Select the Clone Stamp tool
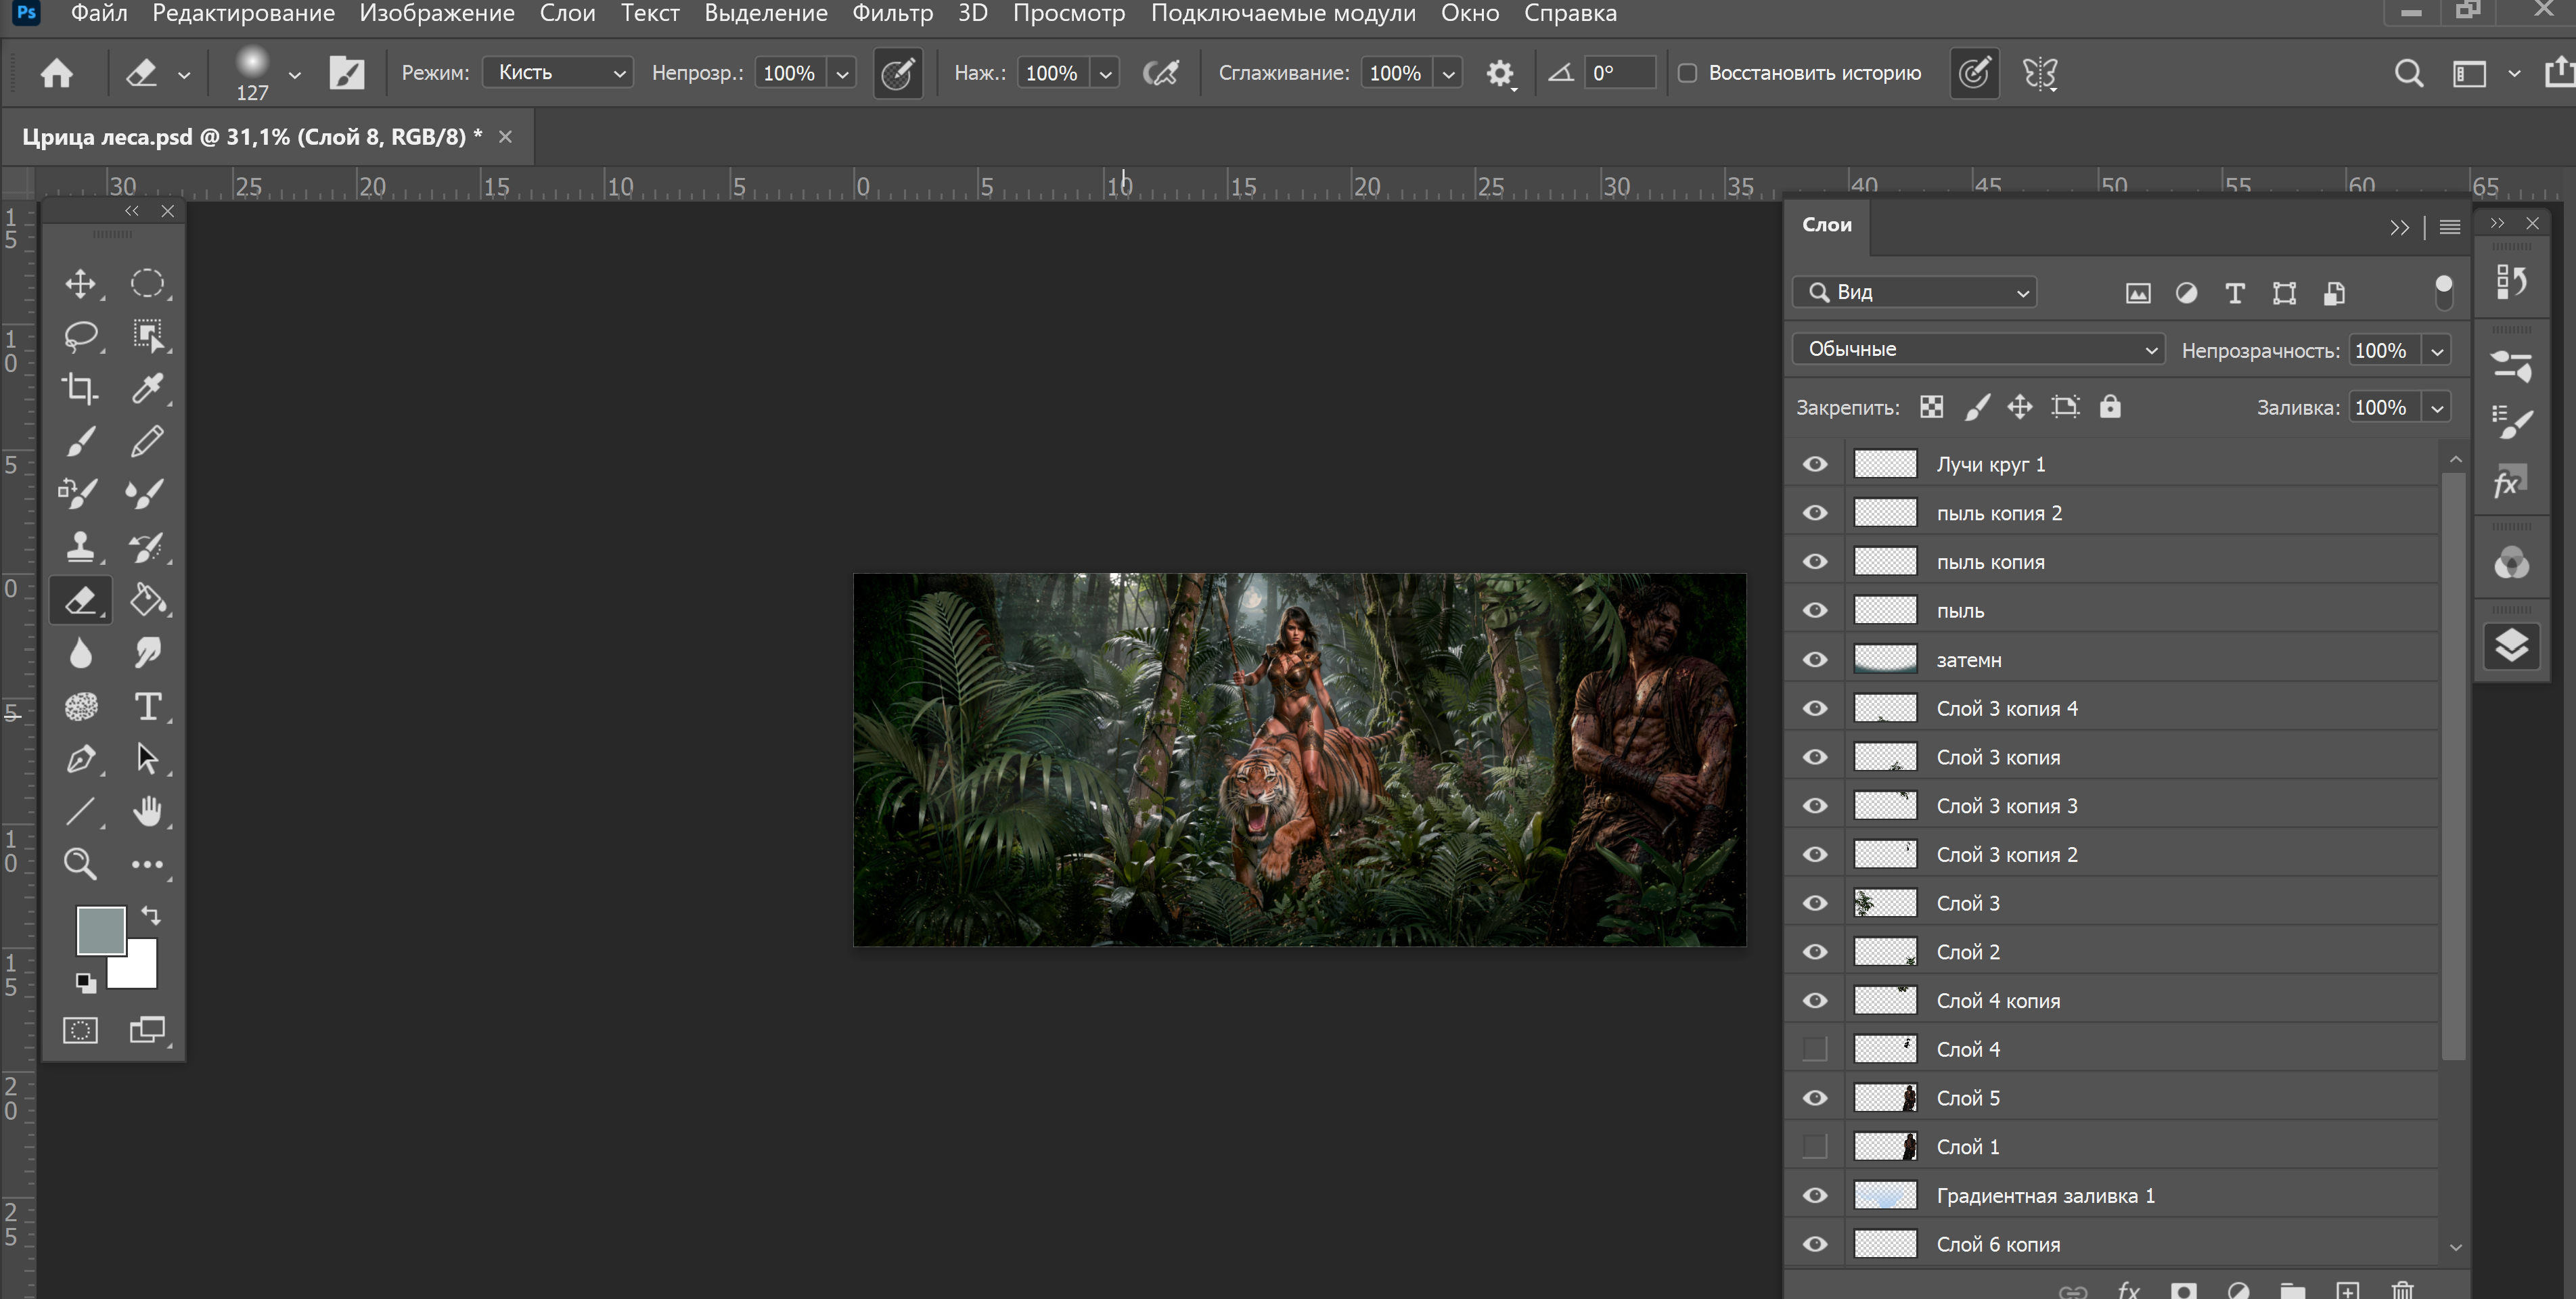The image size is (2576, 1299). click(80, 547)
